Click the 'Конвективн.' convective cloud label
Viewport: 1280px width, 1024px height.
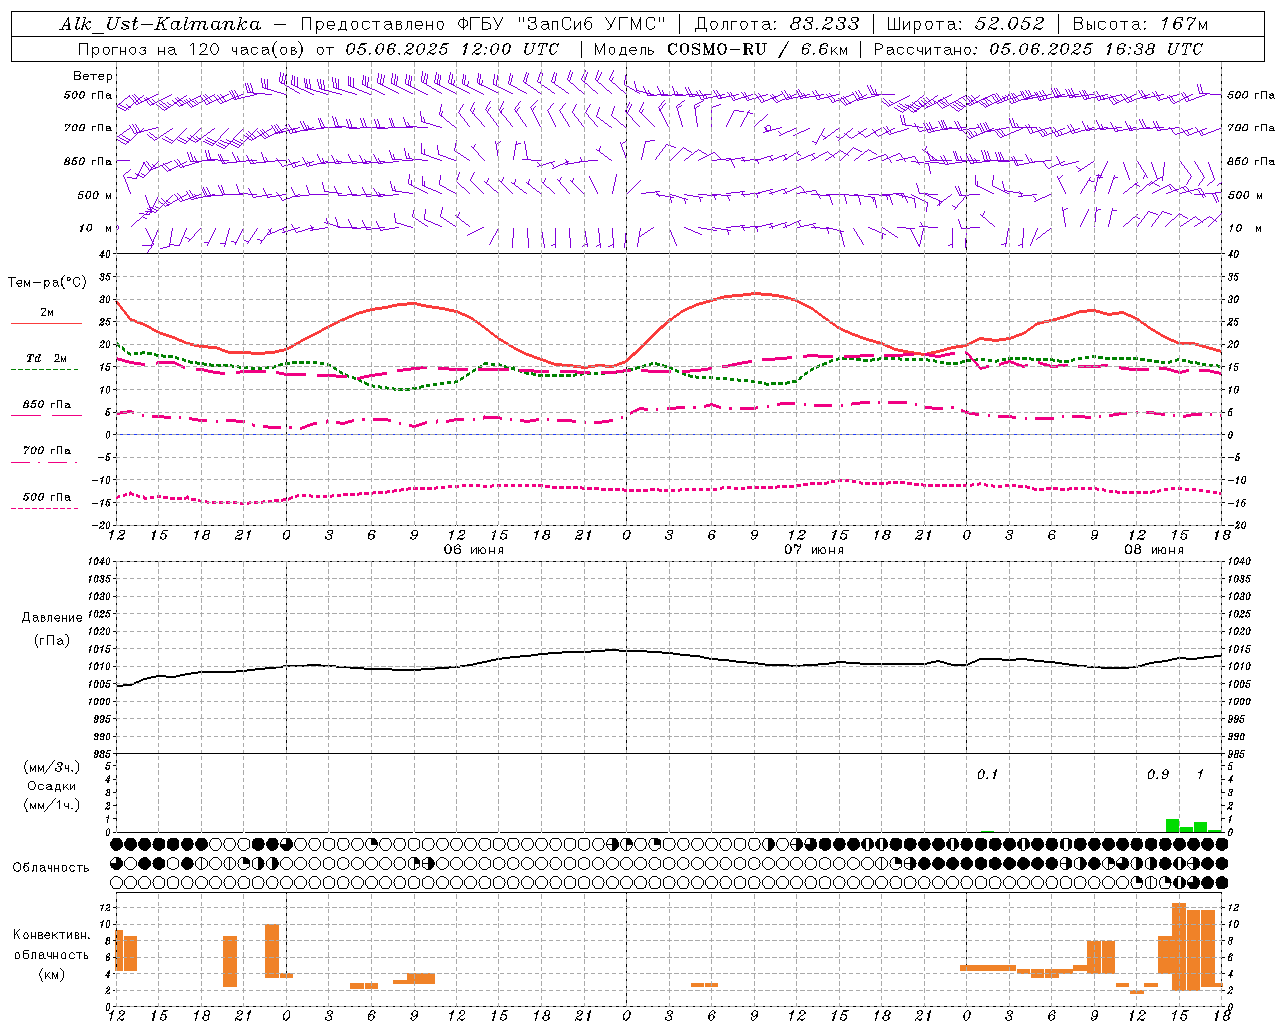(x=51, y=935)
